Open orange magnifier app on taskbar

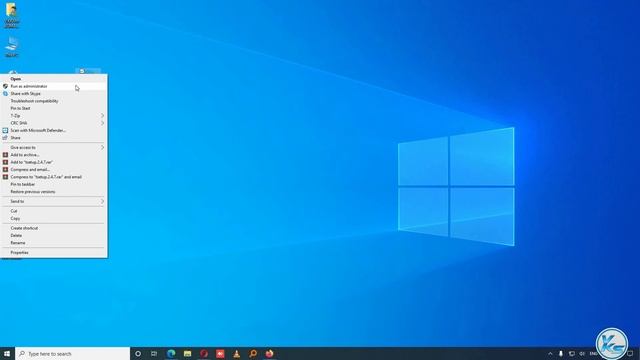(x=253, y=353)
